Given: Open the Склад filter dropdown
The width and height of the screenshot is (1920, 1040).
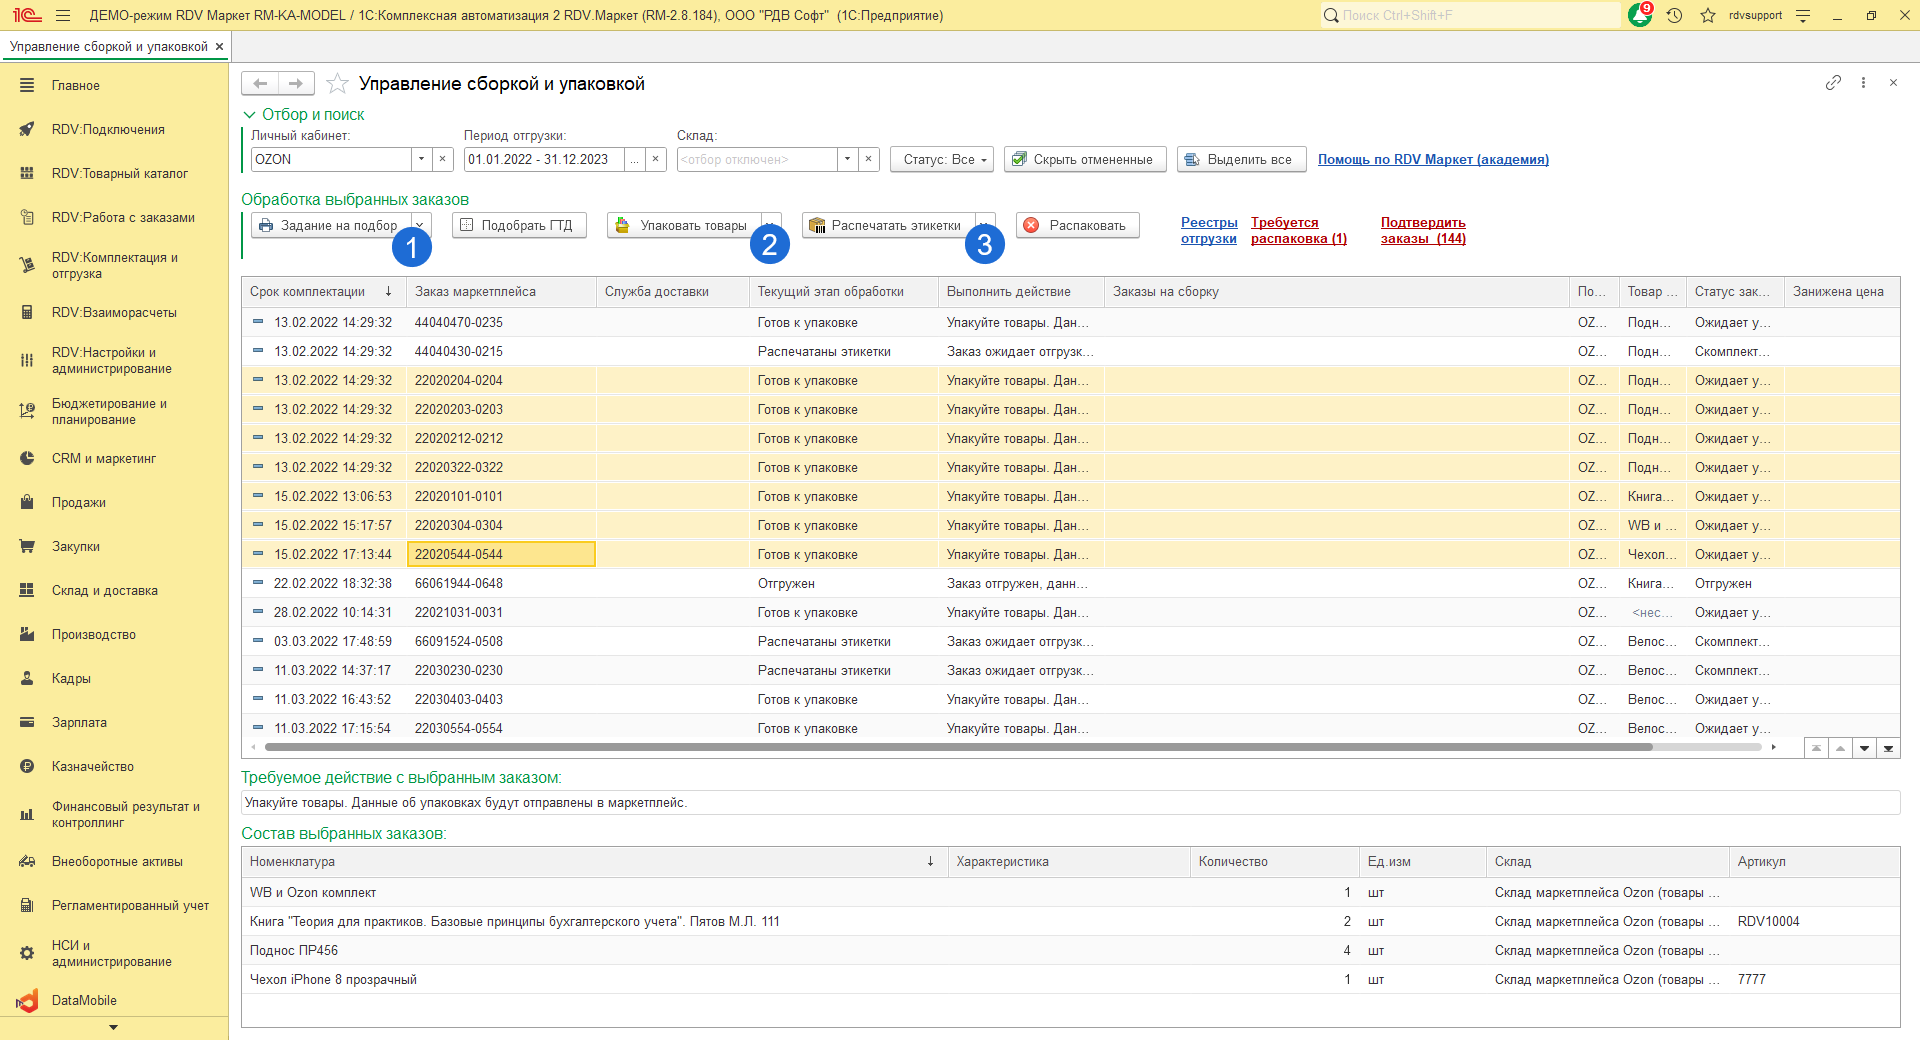Looking at the screenshot, I should click(x=847, y=160).
